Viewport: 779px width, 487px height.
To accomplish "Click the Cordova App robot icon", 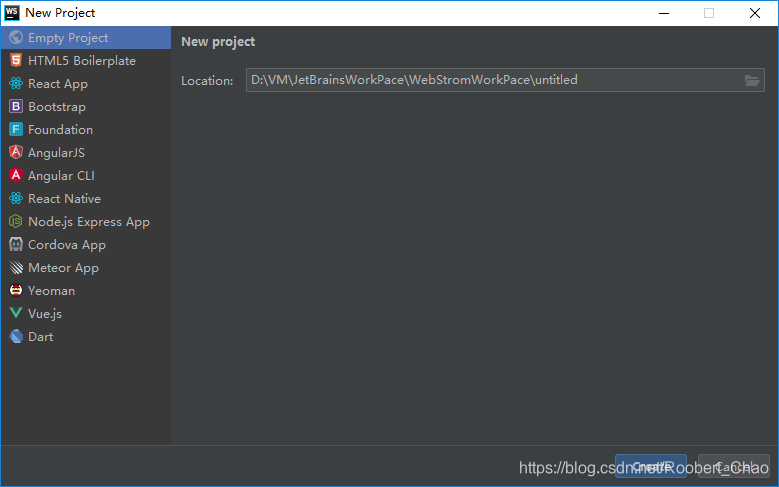I will pos(16,244).
